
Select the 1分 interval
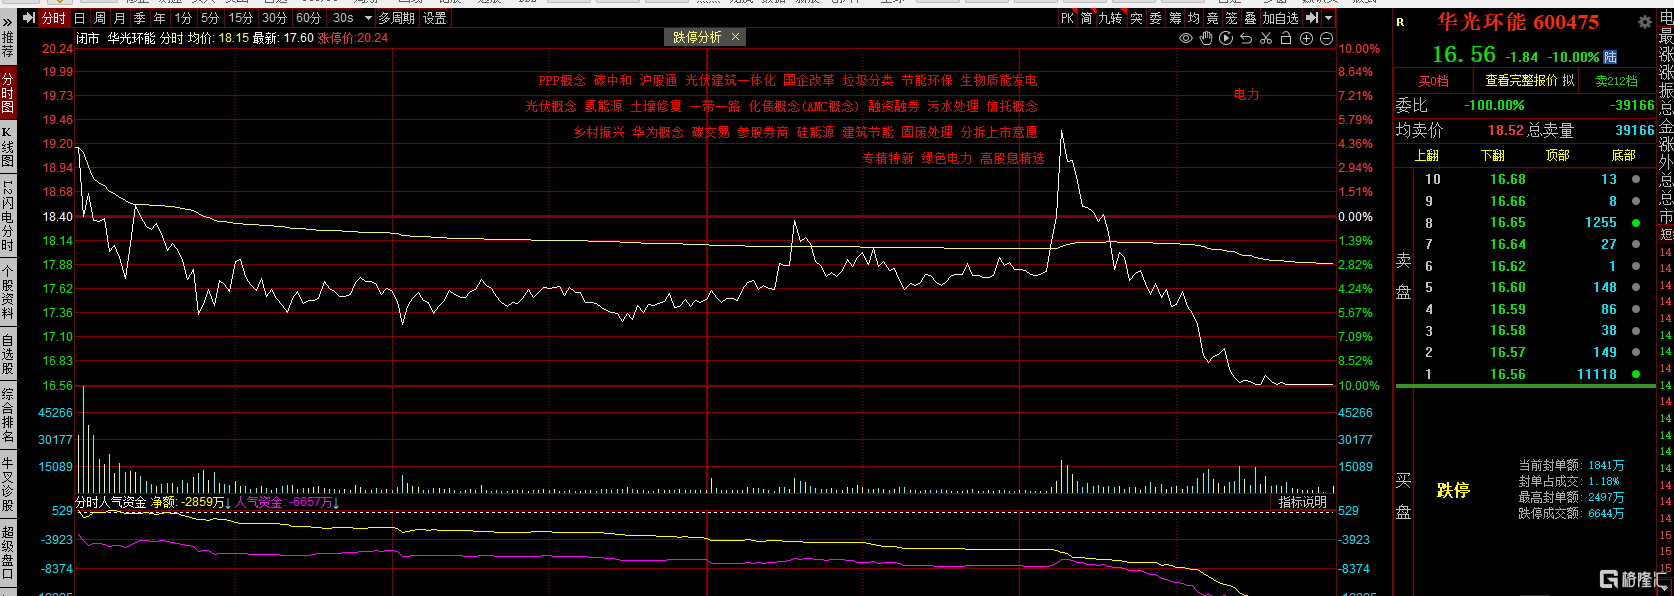[x=183, y=18]
